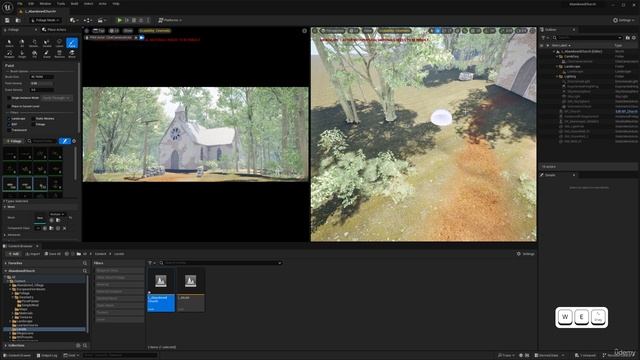Viewport: 640px width, 360px height.
Task: Open the Build menu
Action: pyautogui.click(x=74, y=4)
